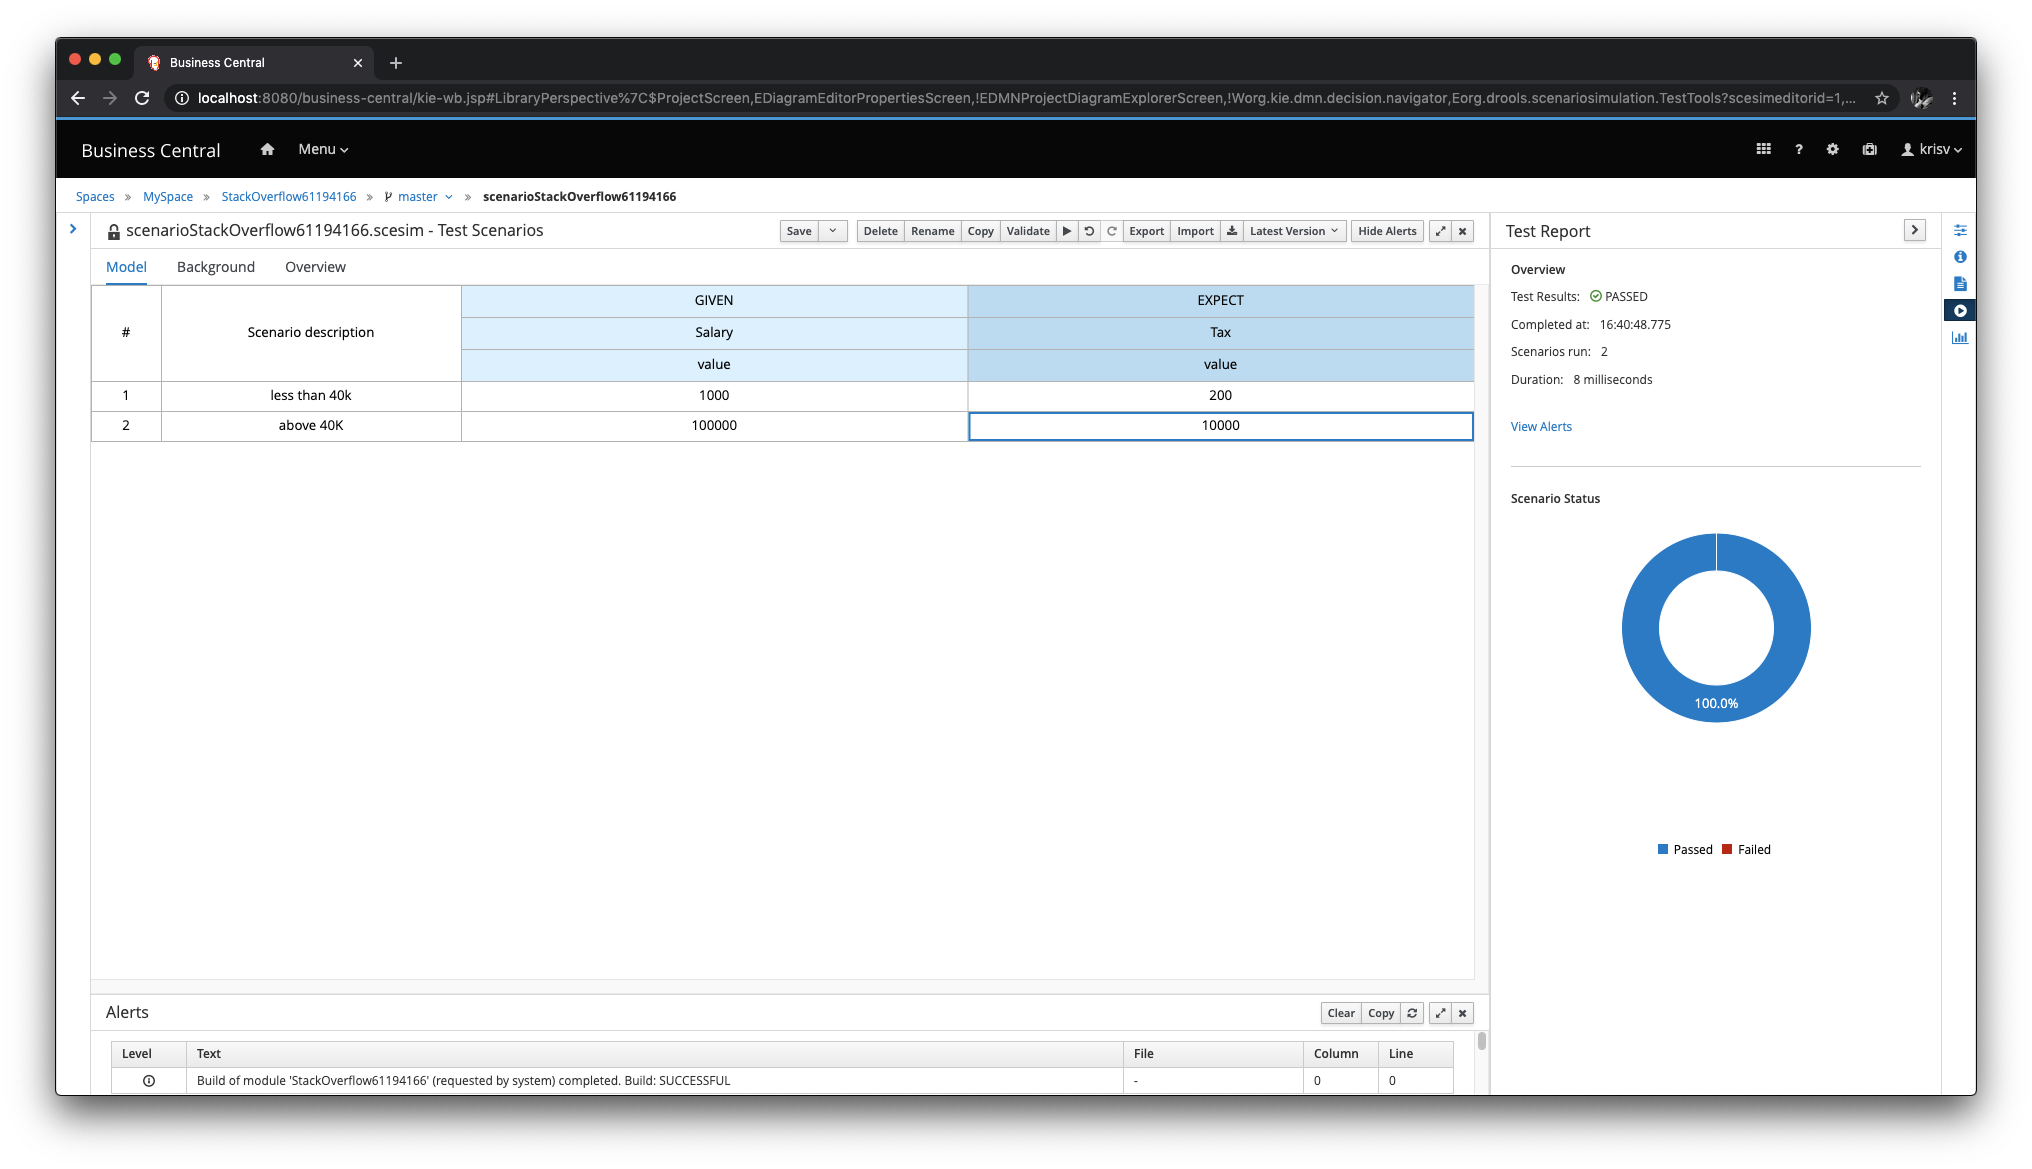Open the Save options dropdown arrow

(832, 231)
